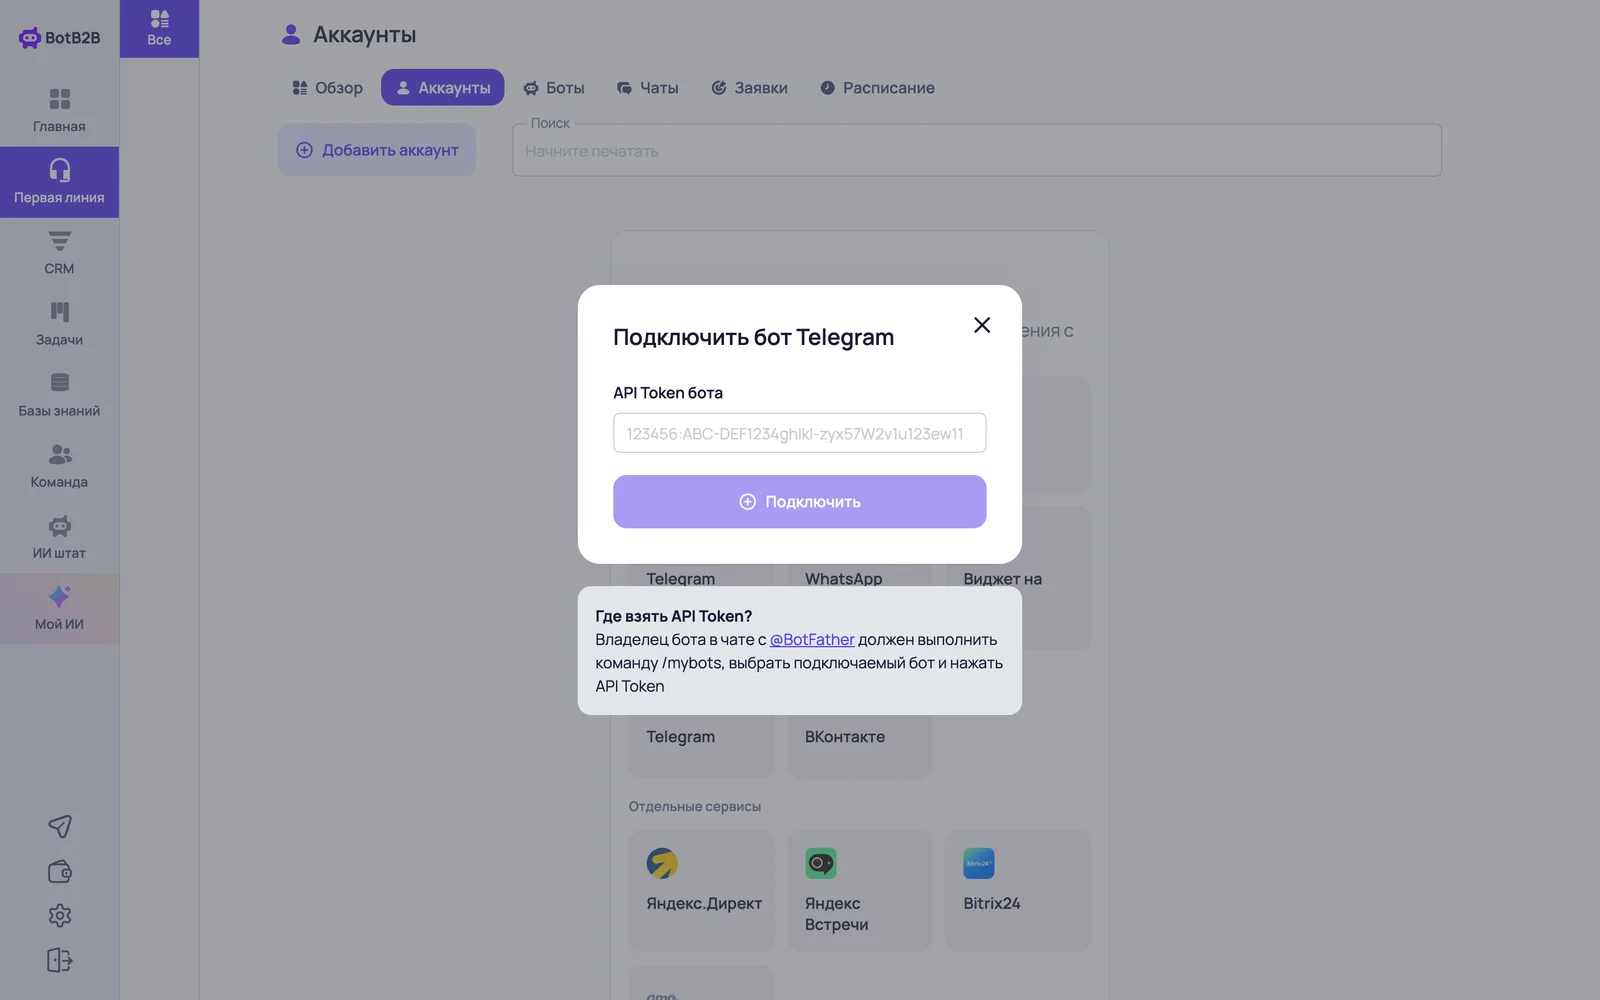1600x1000 pixels.
Task: Open the @BotFather link
Action: [812, 640]
